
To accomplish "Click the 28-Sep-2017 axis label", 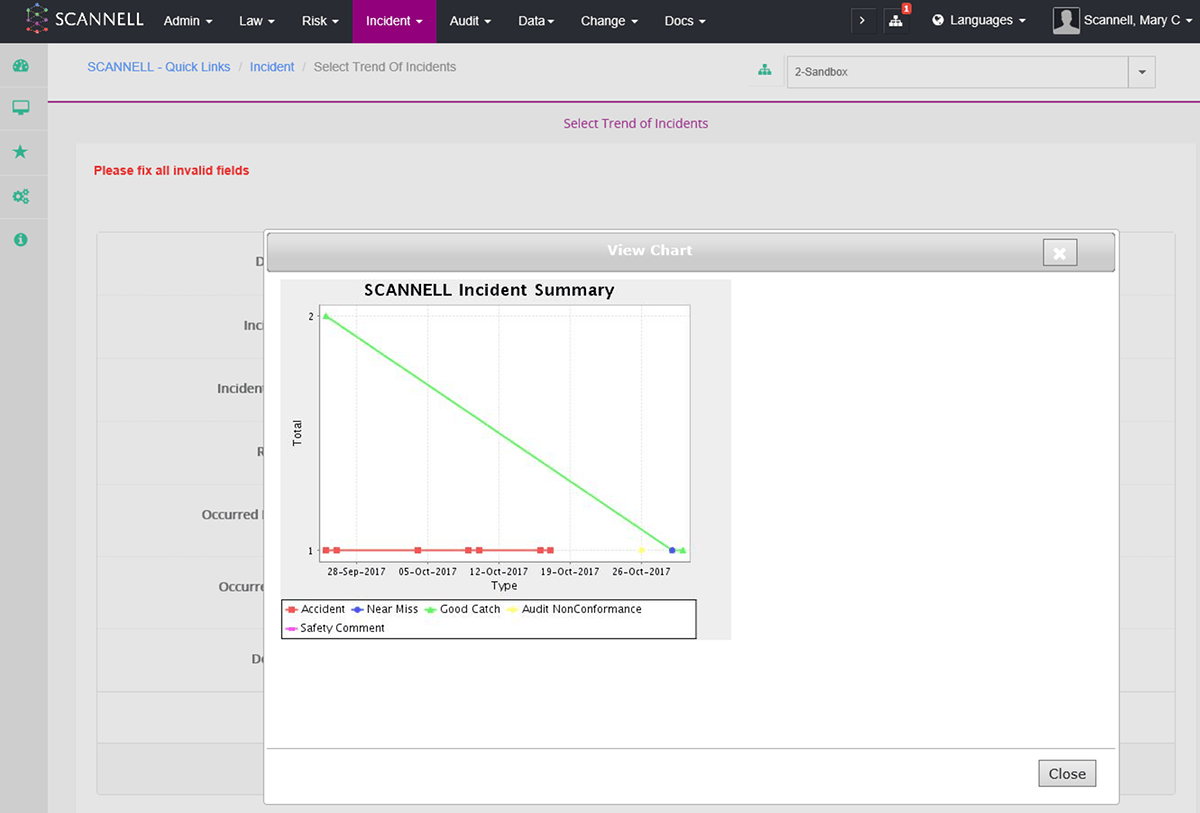I will pyautogui.click(x=357, y=572).
